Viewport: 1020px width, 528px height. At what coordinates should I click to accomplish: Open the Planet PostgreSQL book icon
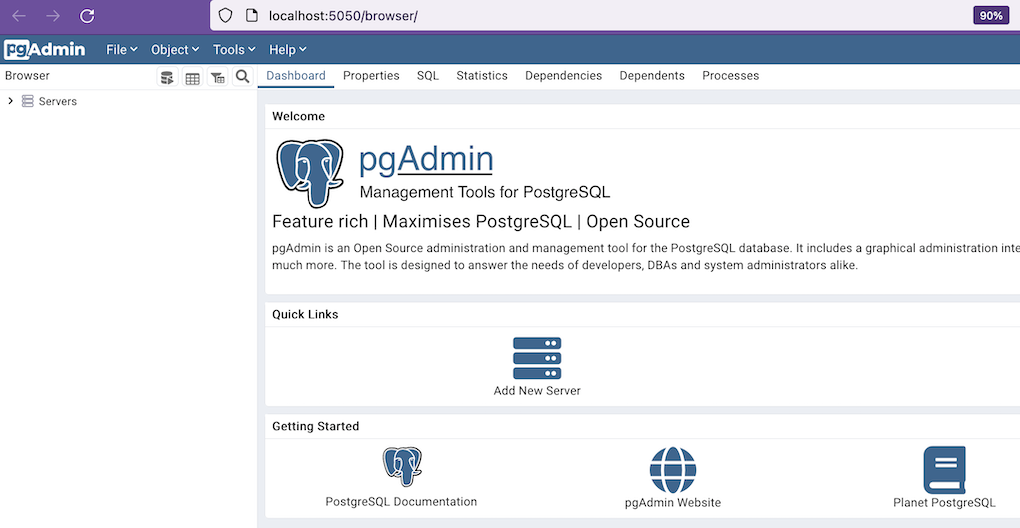coord(944,469)
